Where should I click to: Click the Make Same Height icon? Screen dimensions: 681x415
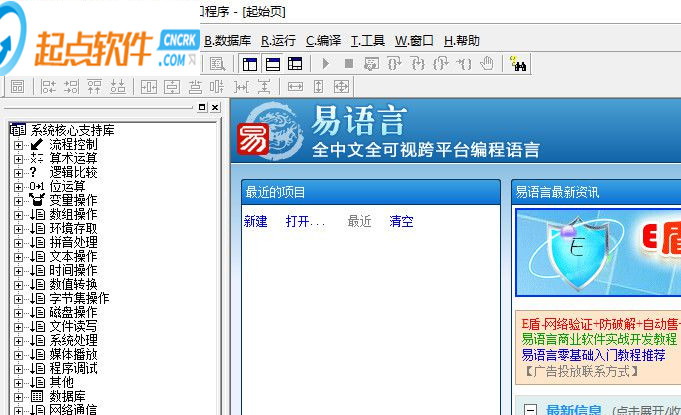[x=318, y=87]
